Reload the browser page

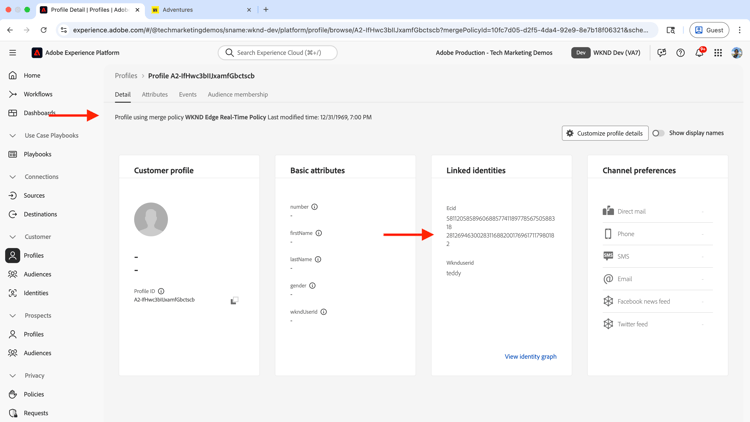44,30
